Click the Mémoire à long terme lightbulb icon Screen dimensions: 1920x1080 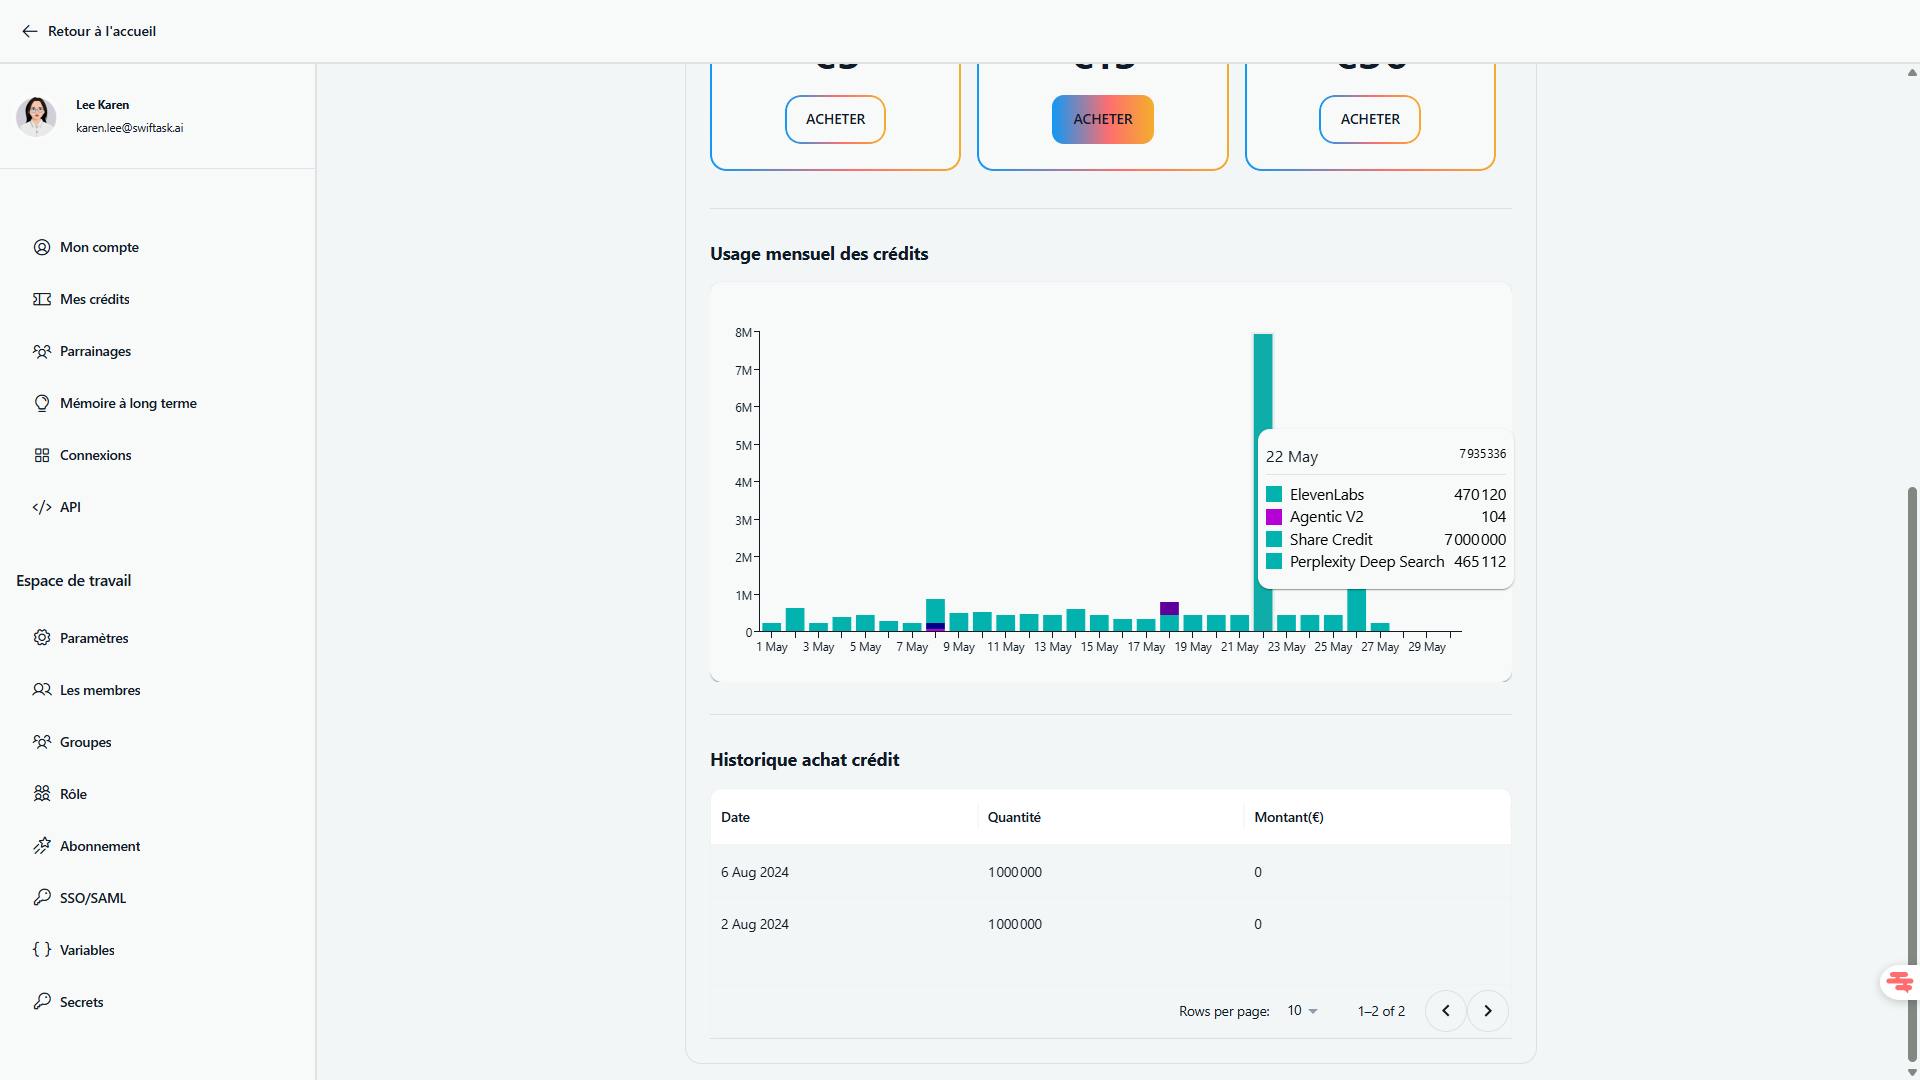pos(41,403)
